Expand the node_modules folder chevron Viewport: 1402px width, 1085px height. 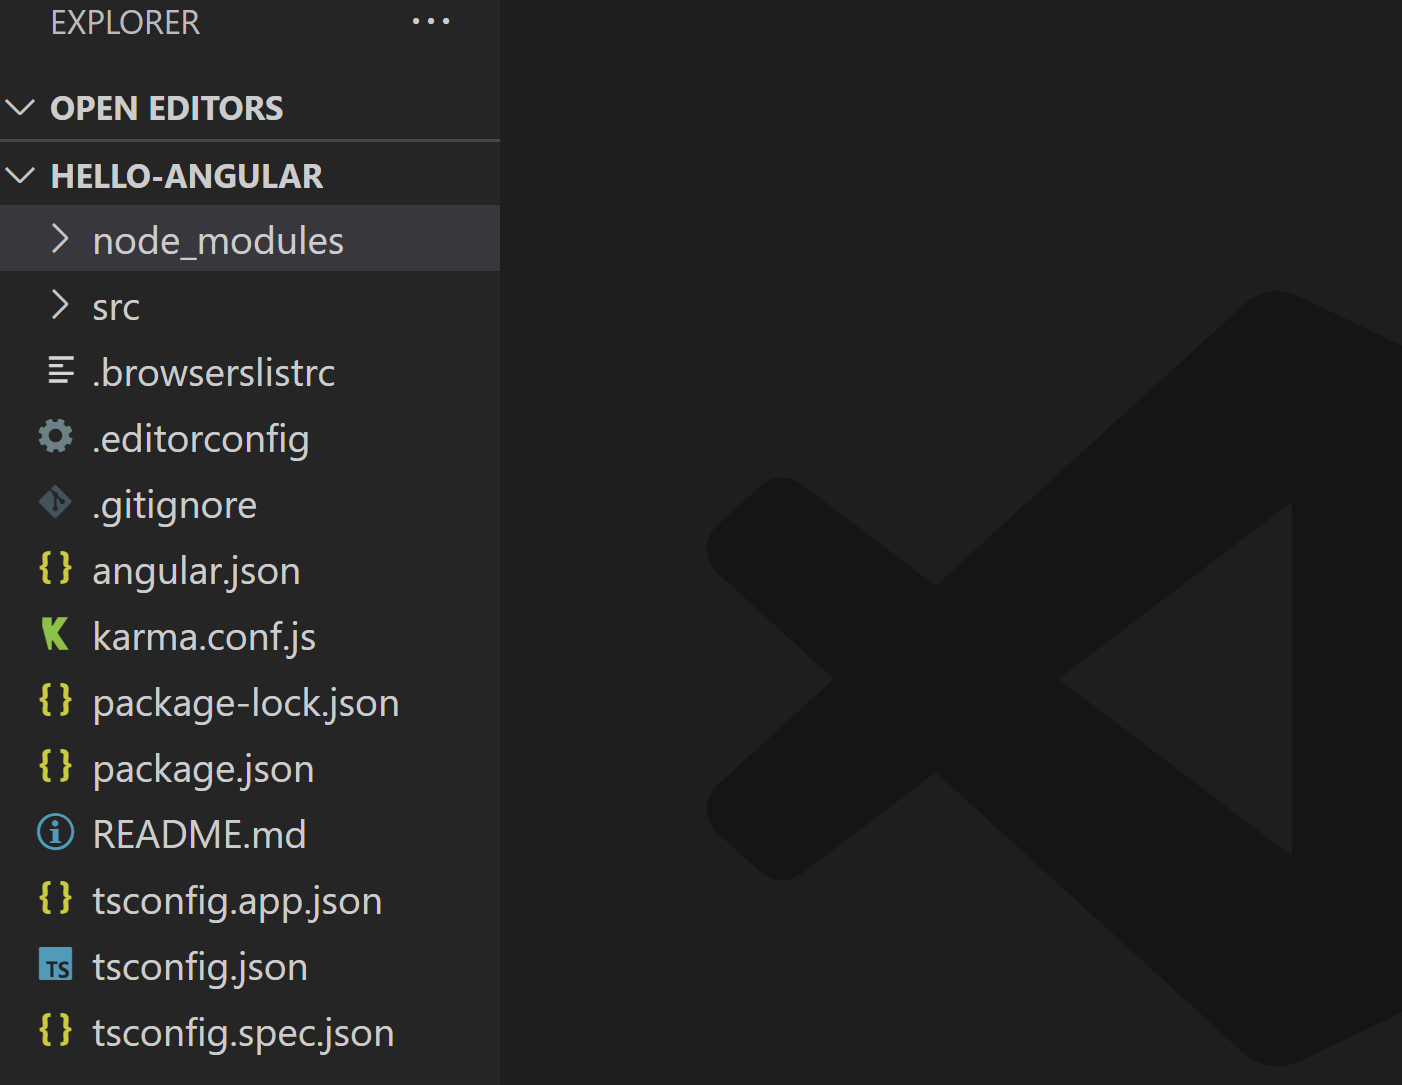(x=60, y=239)
